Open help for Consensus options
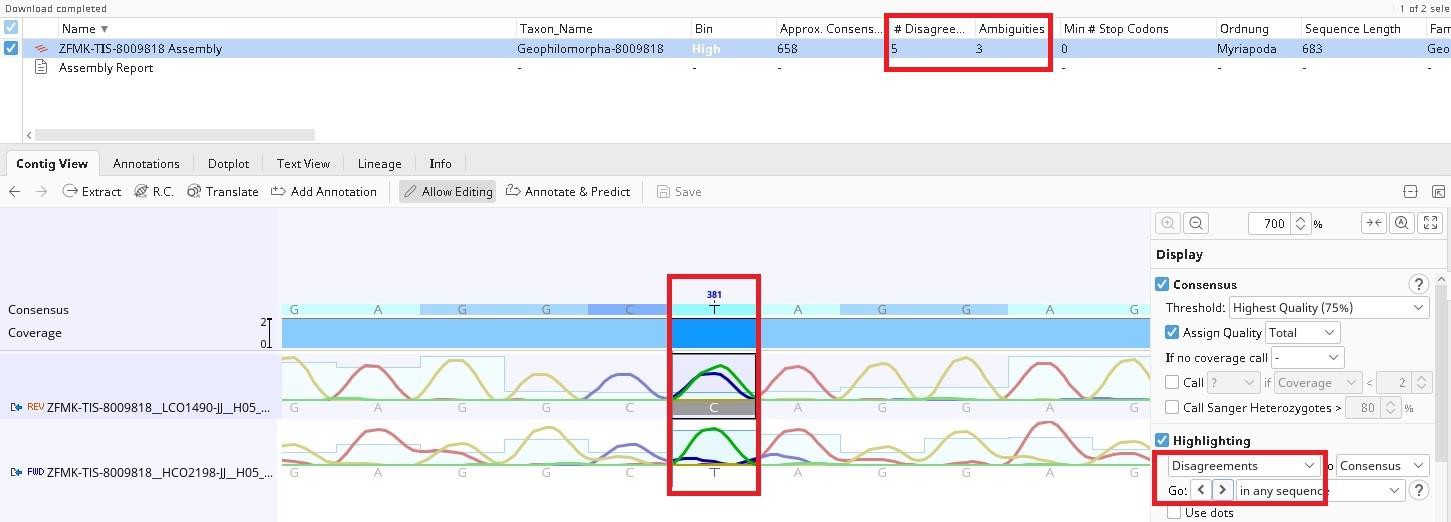Viewport: 1451px width, 522px height. [x=1417, y=284]
